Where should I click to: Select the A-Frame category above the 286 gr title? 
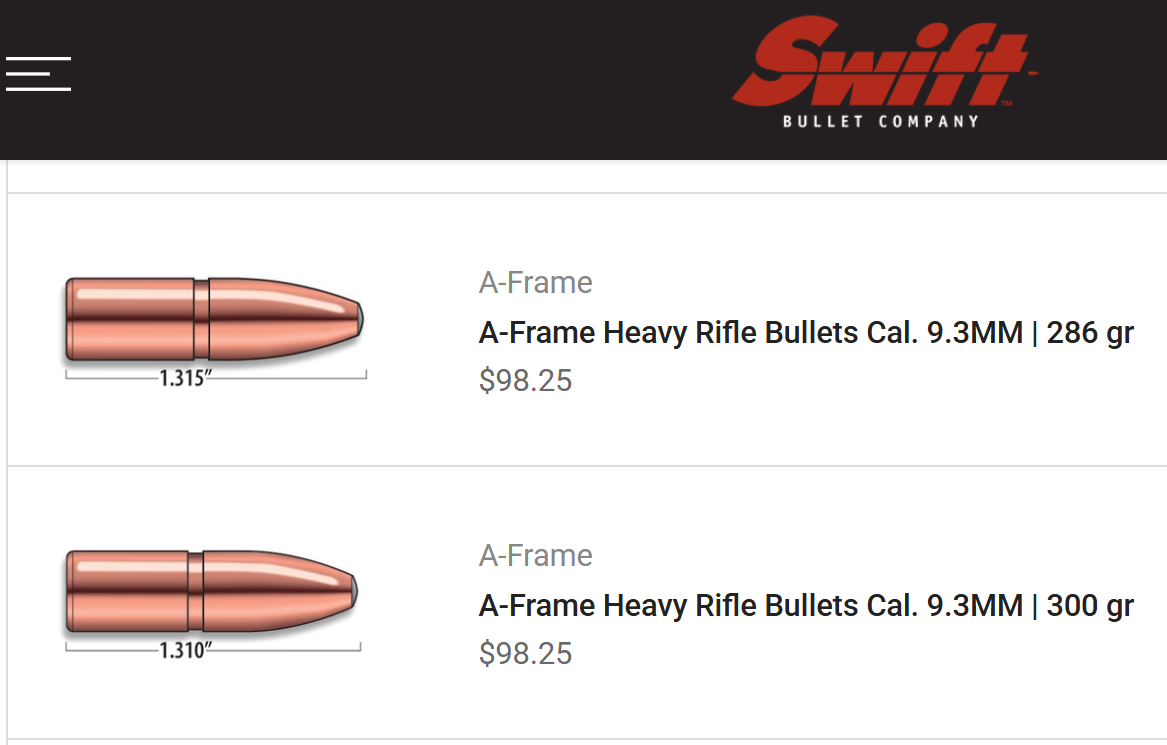coord(536,283)
